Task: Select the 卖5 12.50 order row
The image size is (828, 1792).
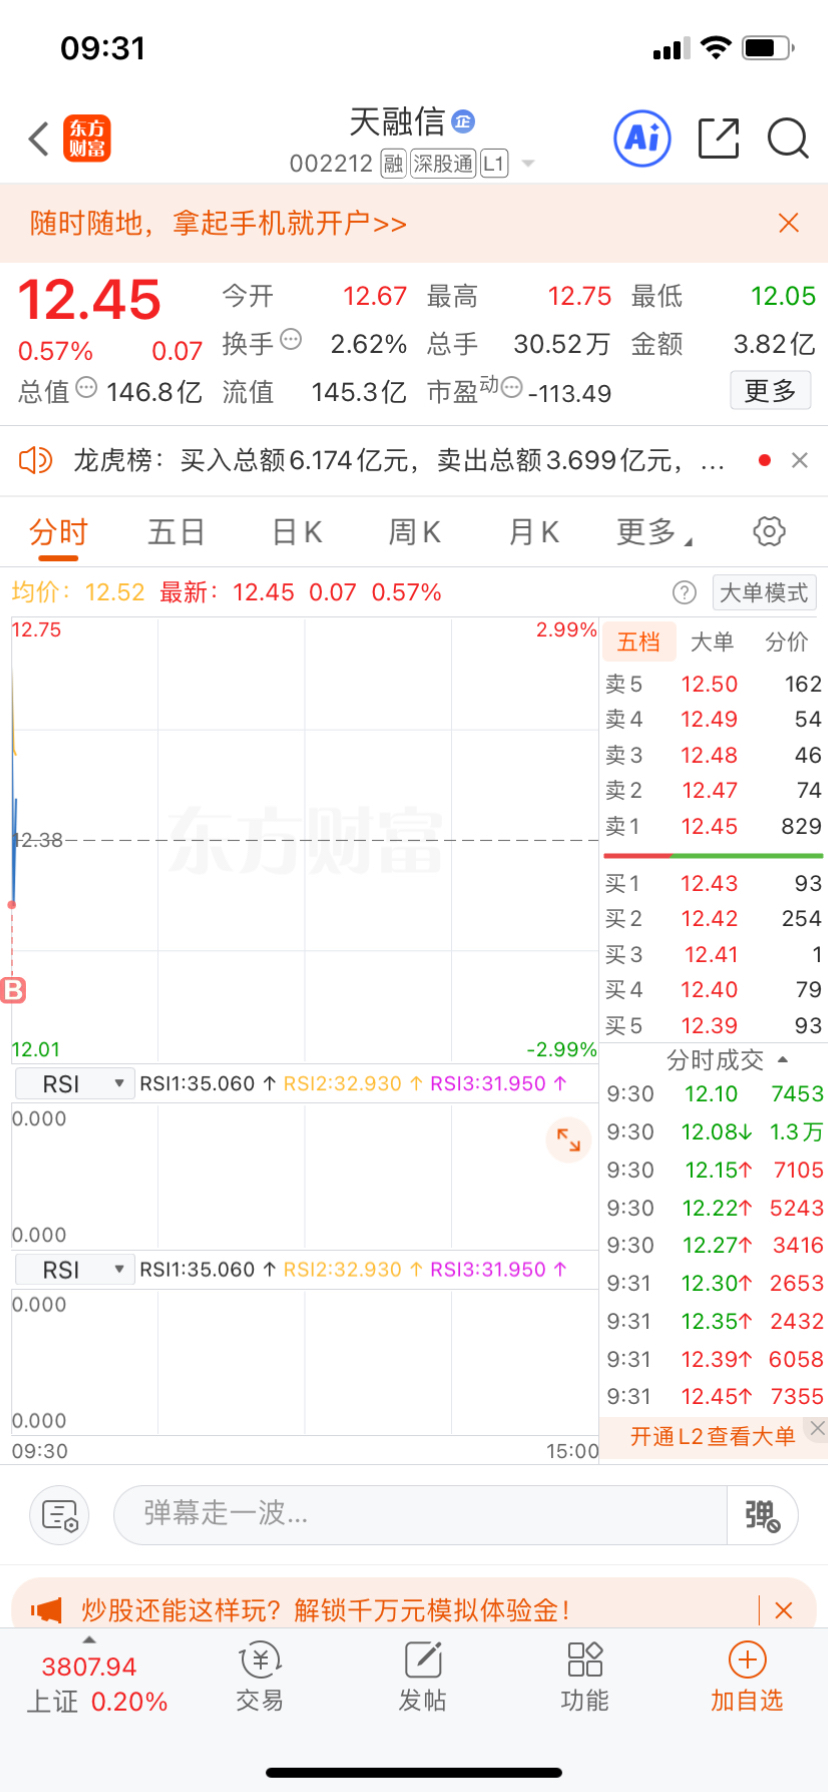Action: pyautogui.click(x=713, y=684)
